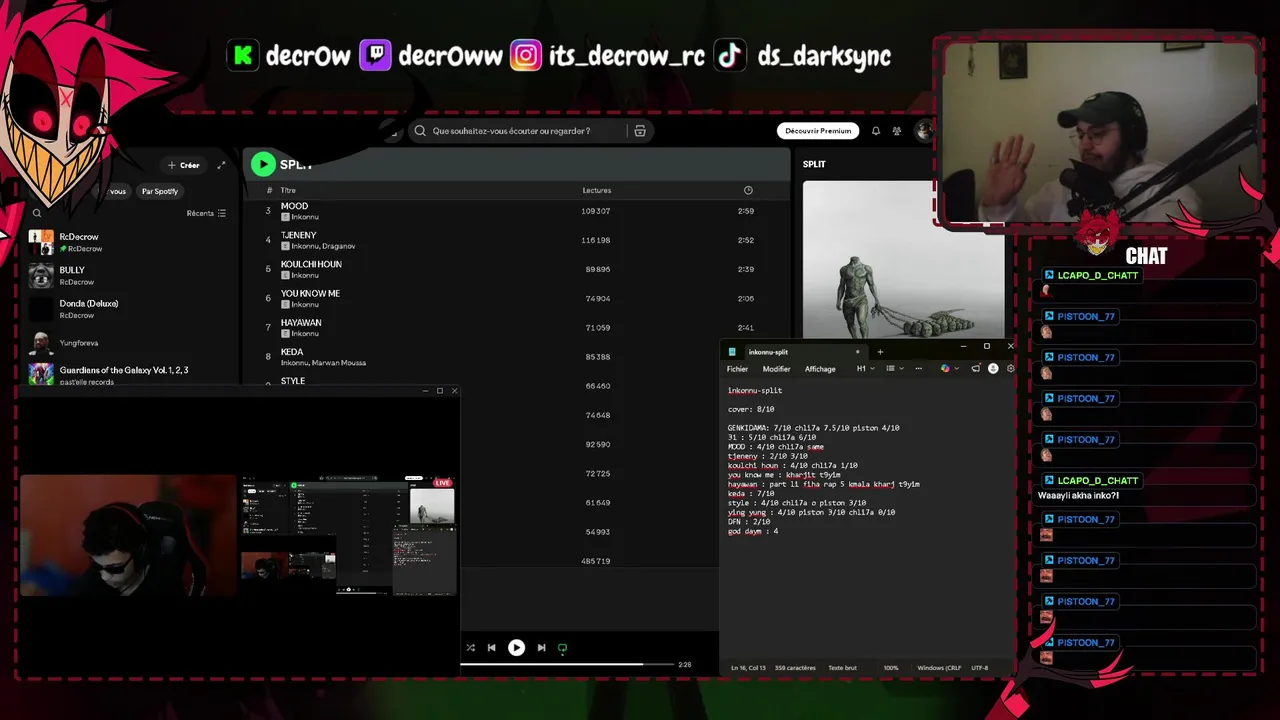
Task: Click Découvrir Premium button
Action: click(x=818, y=131)
